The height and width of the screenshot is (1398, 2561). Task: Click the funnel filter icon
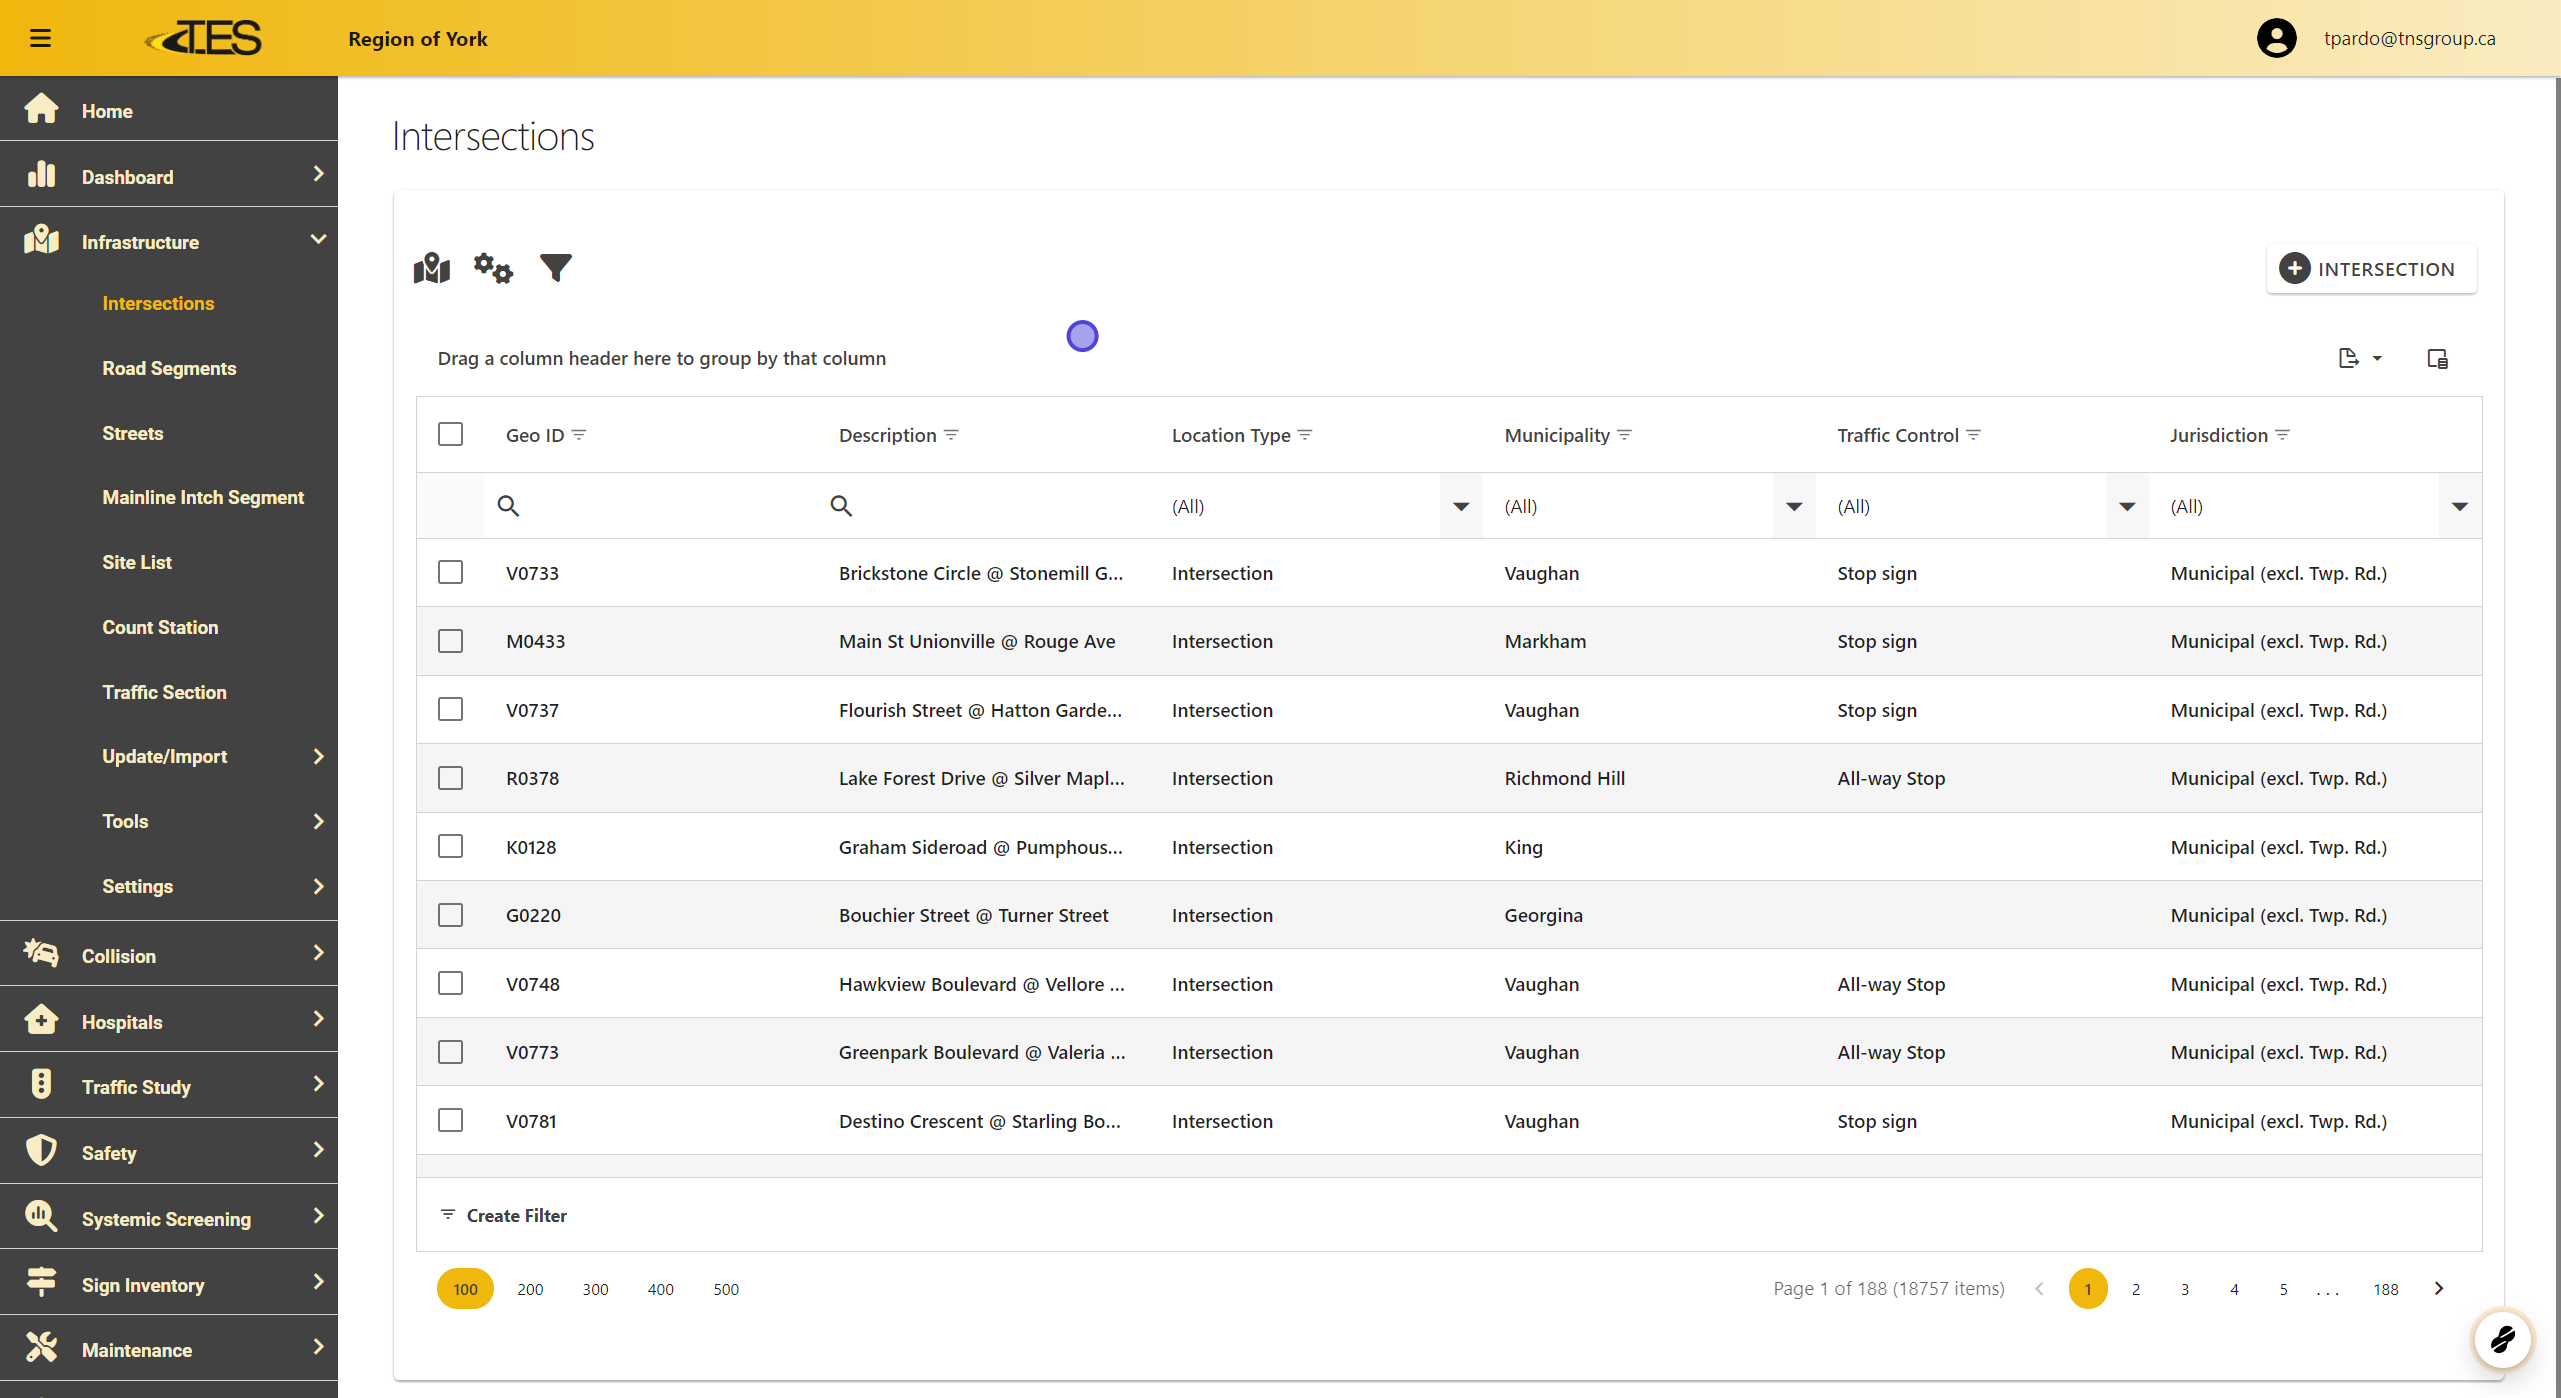click(x=555, y=268)
